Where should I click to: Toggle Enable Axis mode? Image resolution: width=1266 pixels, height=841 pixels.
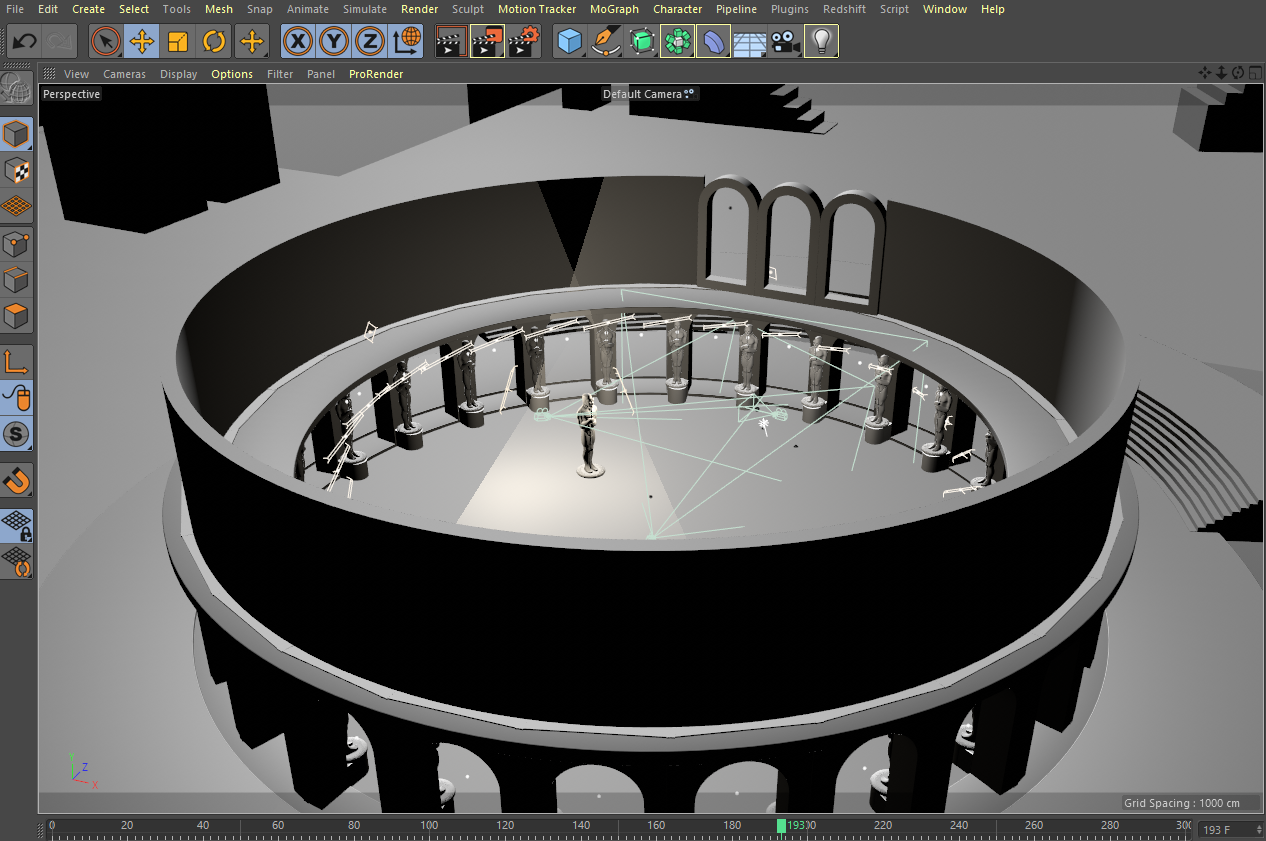(x=17, y=362)
